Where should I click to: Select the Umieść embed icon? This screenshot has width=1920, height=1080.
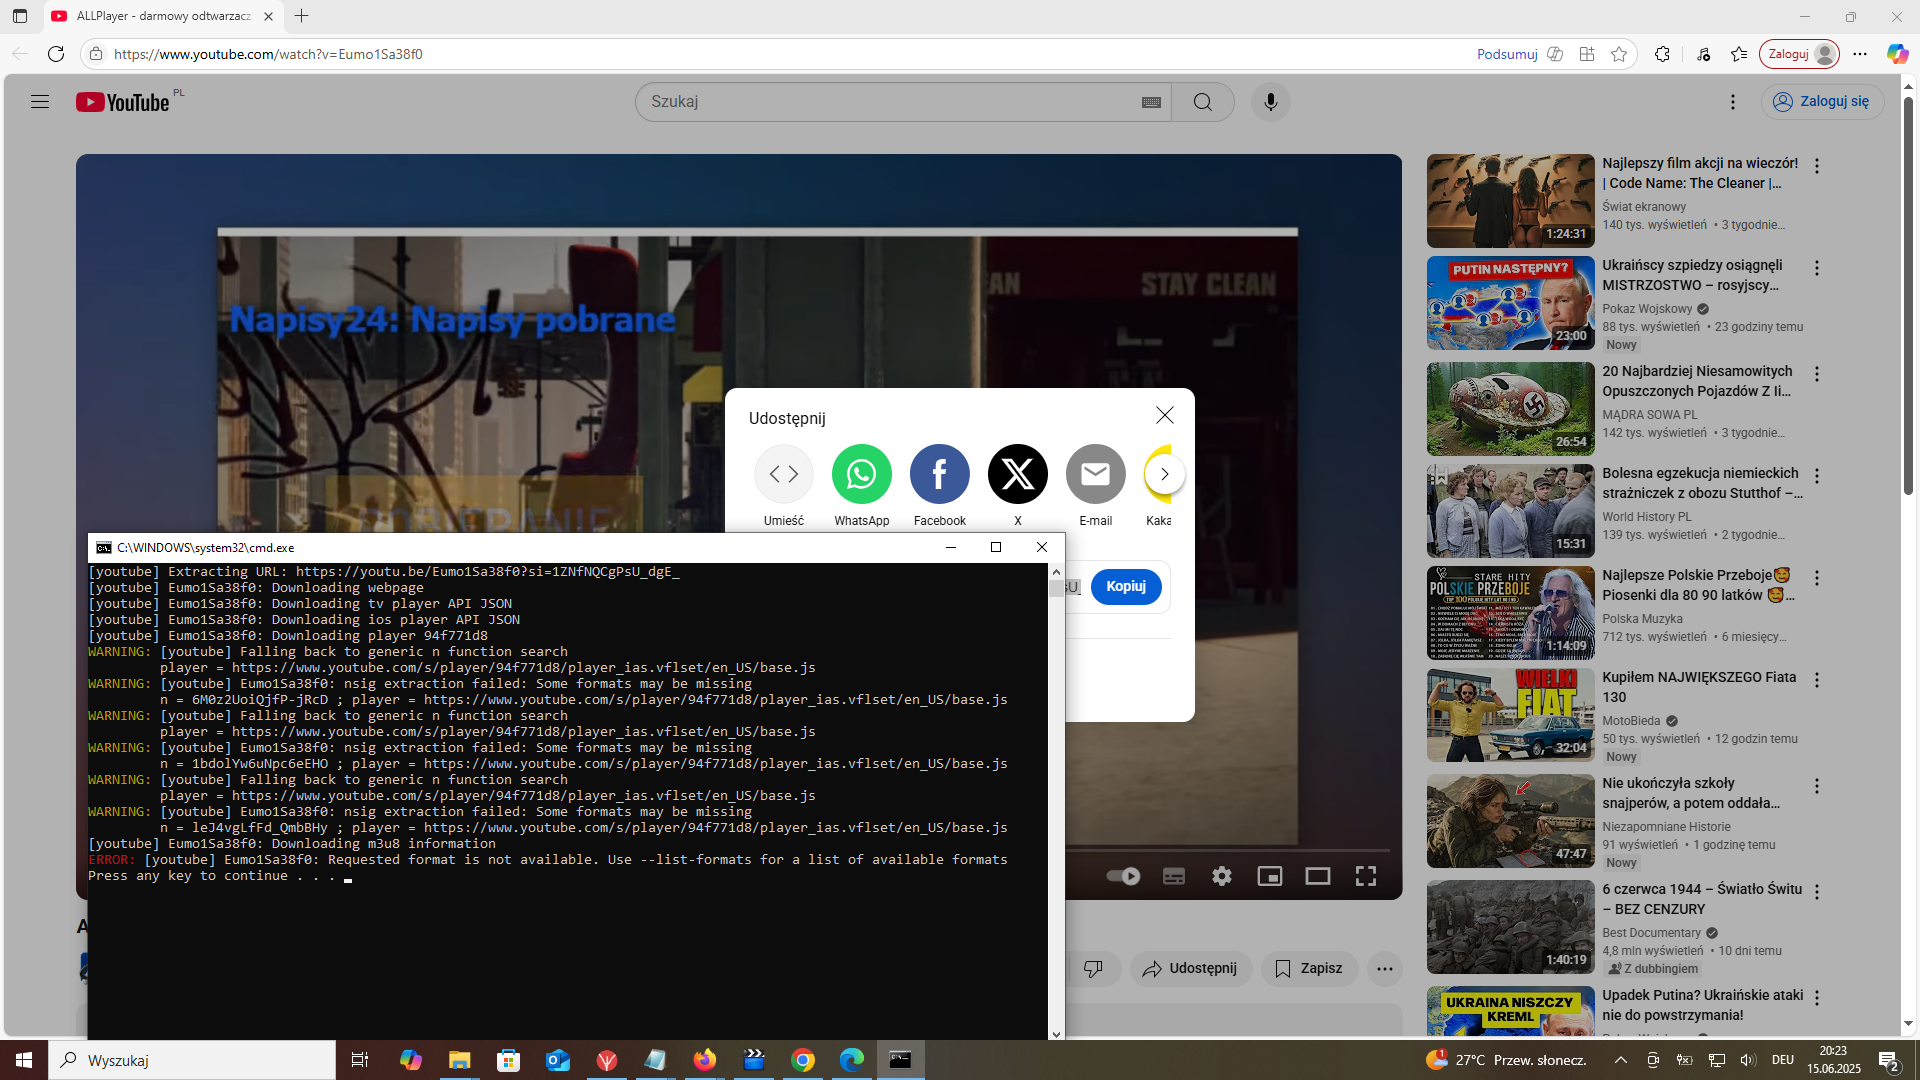(783, 475)
